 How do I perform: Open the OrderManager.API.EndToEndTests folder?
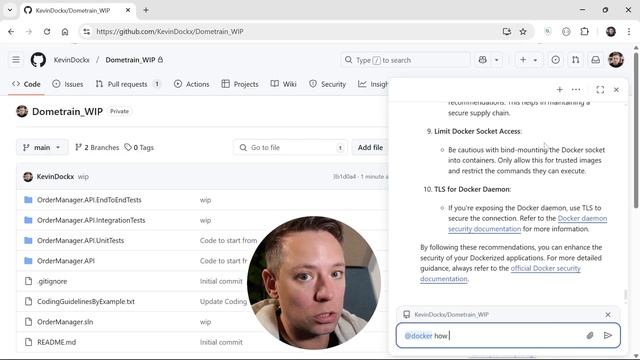coord(89,200)
